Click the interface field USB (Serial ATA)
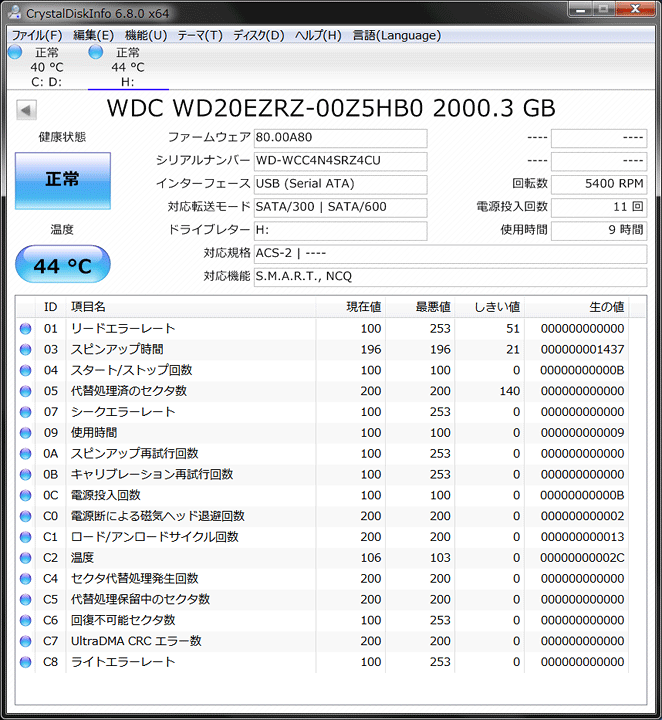 (341, 184)
